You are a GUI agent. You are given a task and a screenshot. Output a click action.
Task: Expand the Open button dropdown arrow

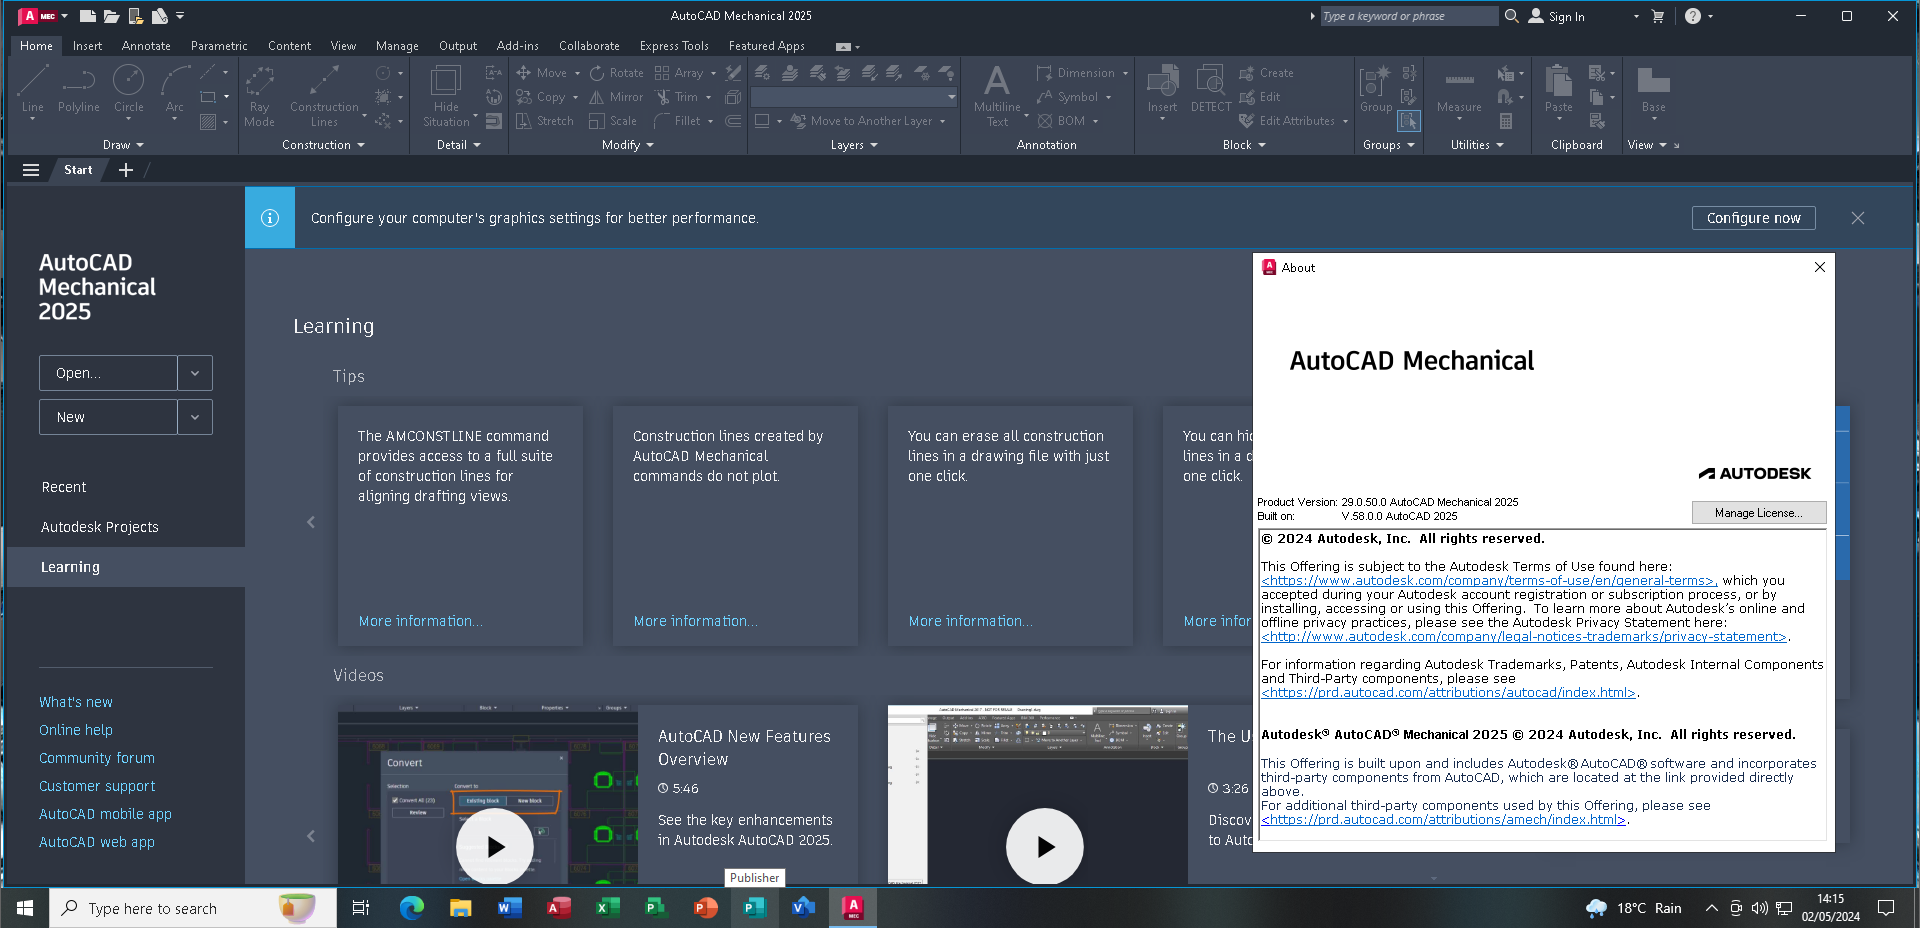click(195, 373)
